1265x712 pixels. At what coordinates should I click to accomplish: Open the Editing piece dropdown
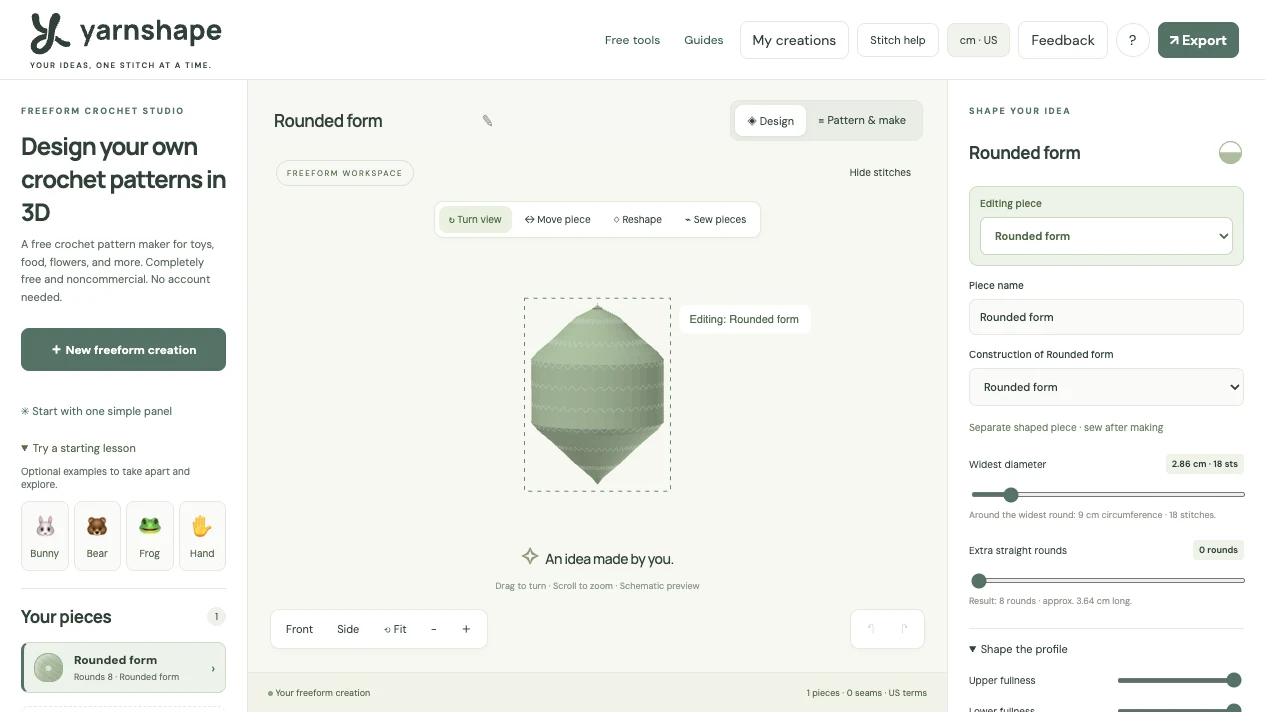1106,237
